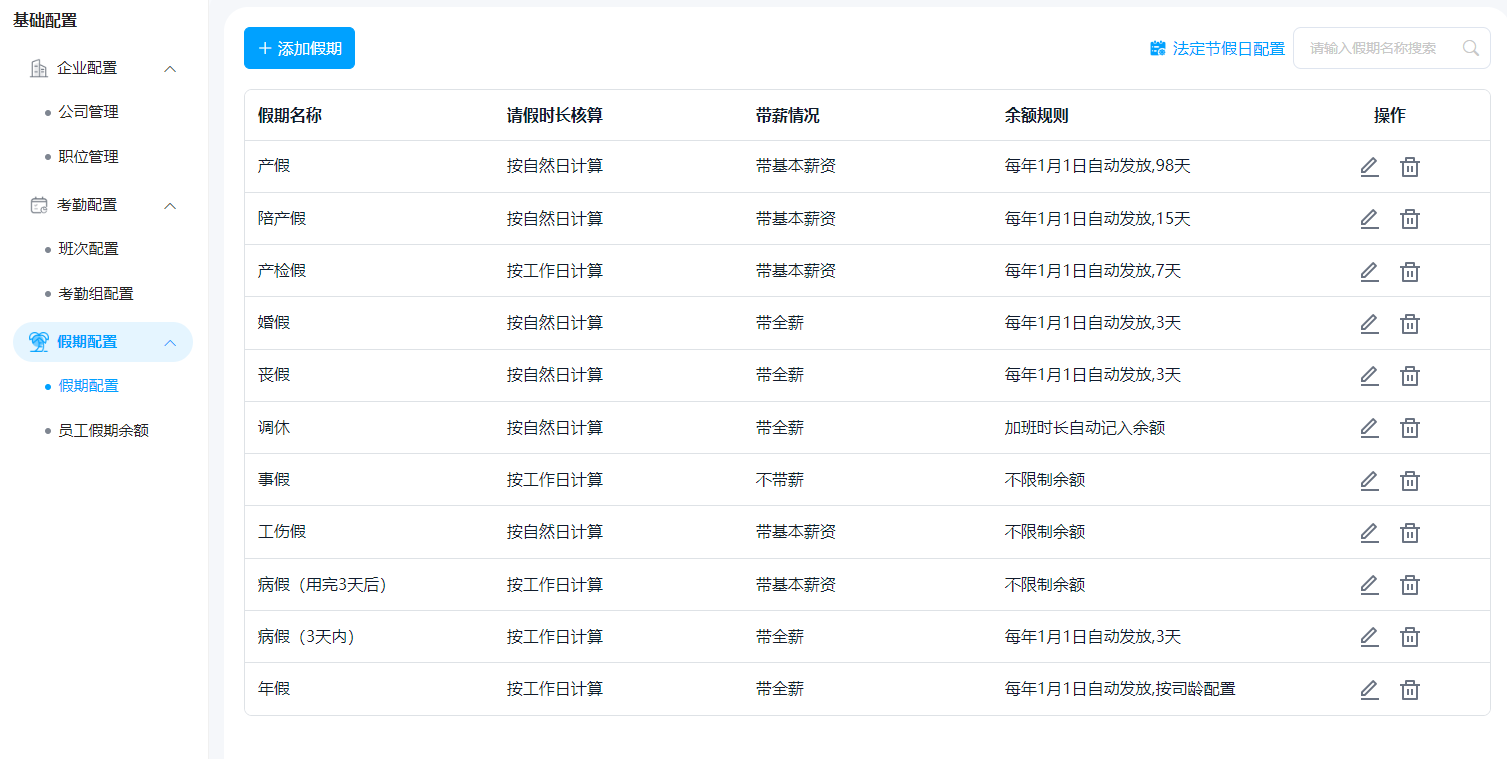
Task: Open 法定节假日配置 link
Action: coord(1217,48)
